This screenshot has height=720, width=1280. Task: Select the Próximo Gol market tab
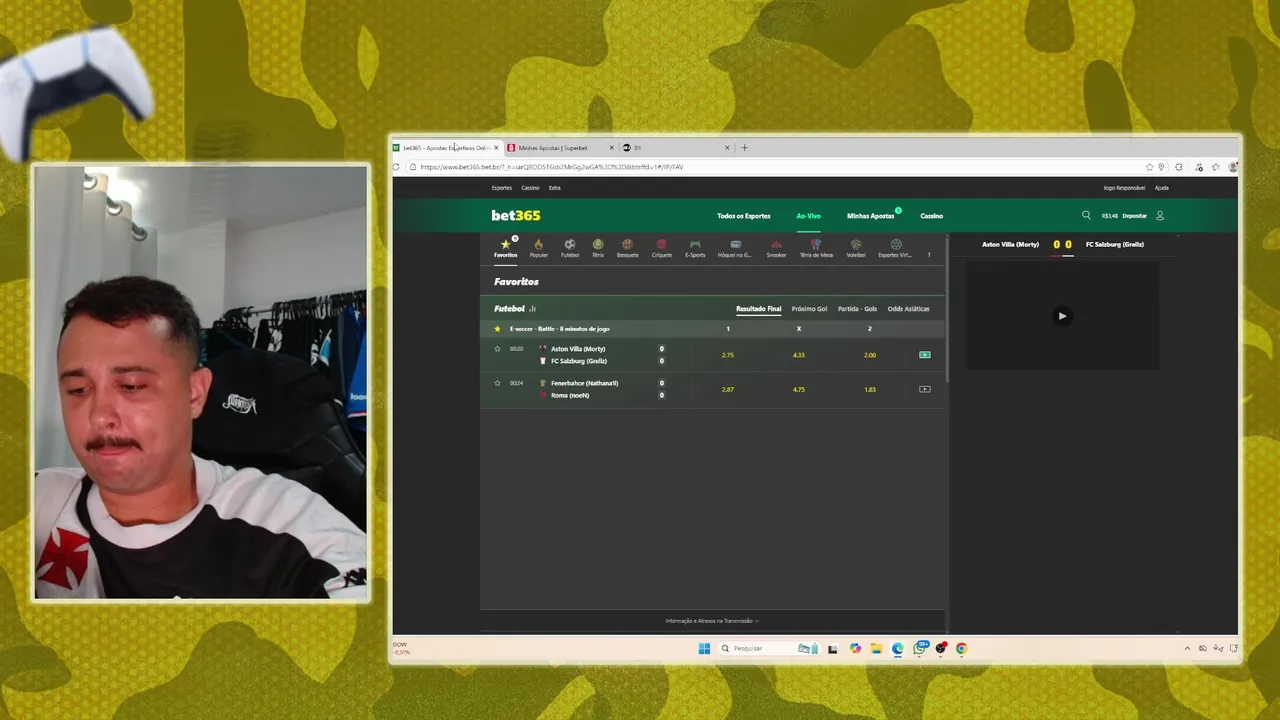point(809,309)
